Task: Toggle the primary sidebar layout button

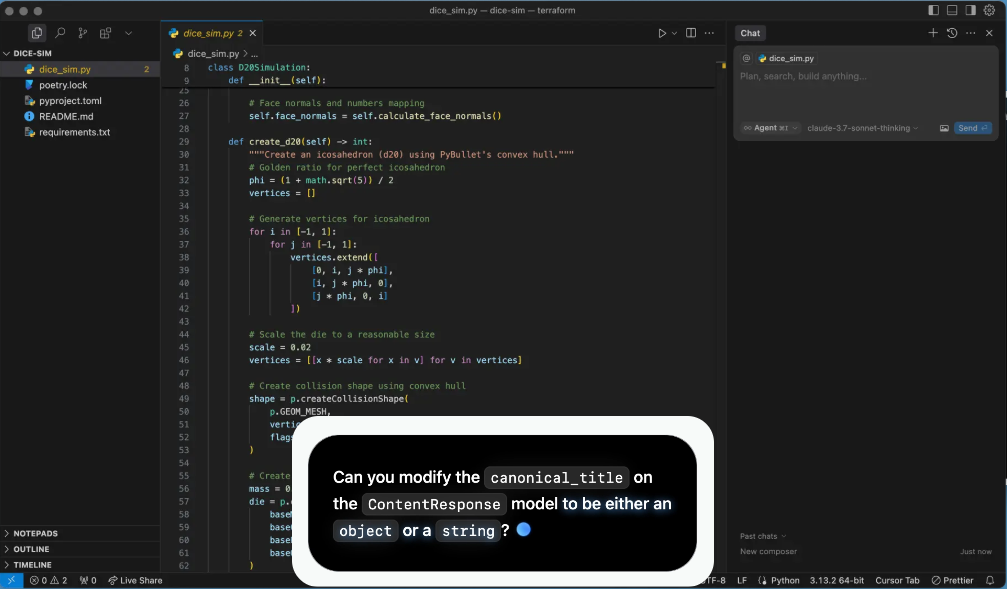Action: coord(934,10)
